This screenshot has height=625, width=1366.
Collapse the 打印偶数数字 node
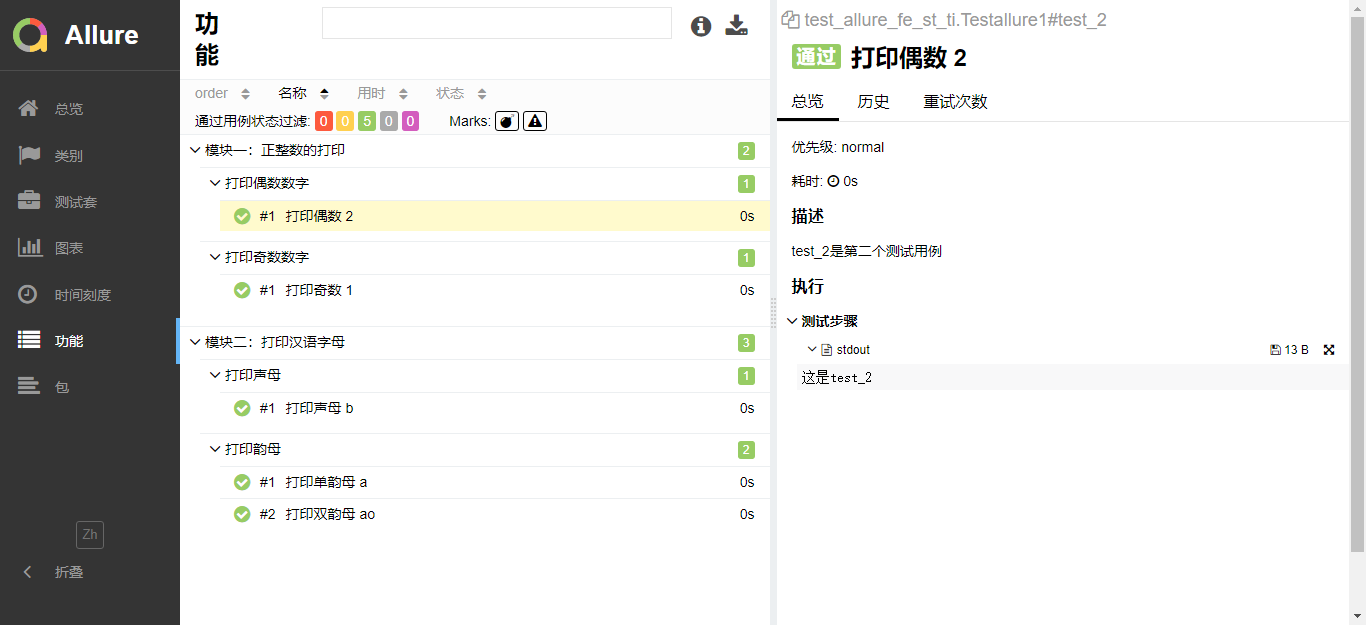pyautogui.click(x=214, y=183)
